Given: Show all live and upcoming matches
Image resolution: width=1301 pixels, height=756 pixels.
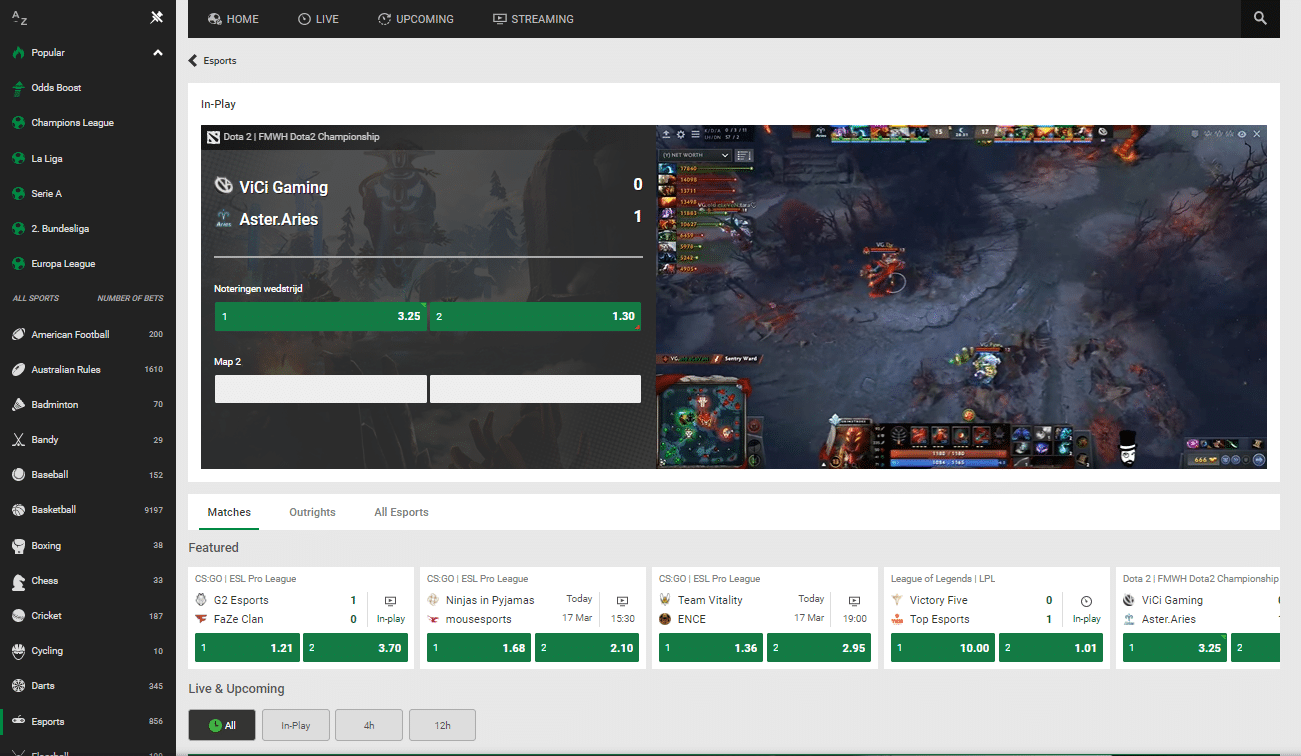Looking at the screenshot, I should 222,725.
